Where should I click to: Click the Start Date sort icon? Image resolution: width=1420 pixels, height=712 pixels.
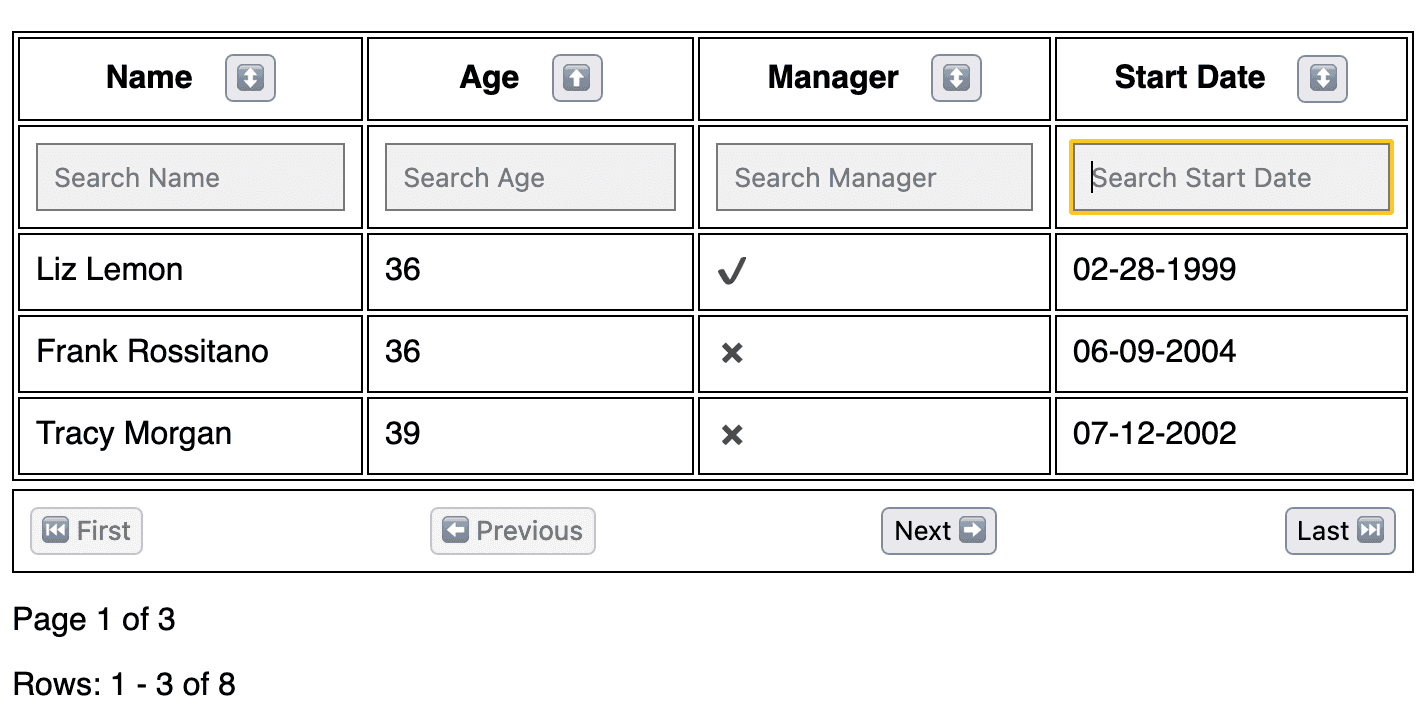coord(1322,78)
